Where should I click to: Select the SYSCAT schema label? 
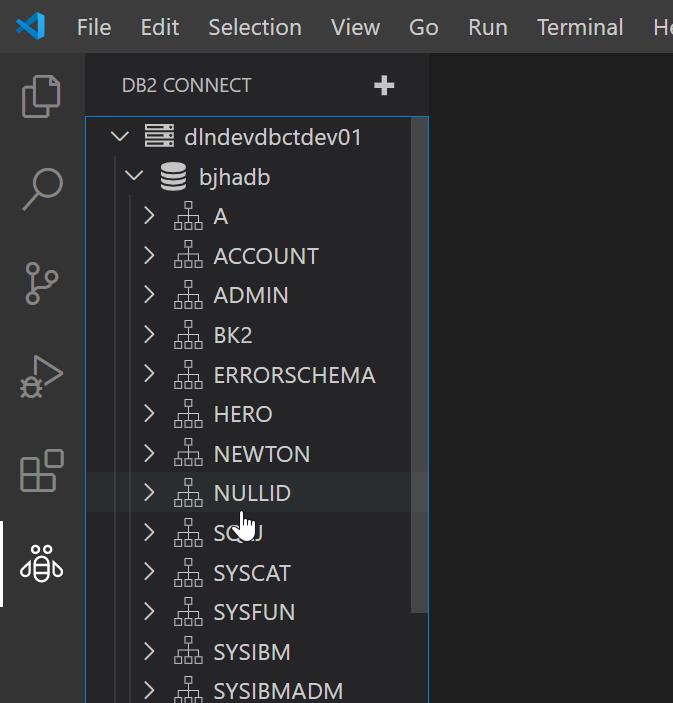[252, 573]
